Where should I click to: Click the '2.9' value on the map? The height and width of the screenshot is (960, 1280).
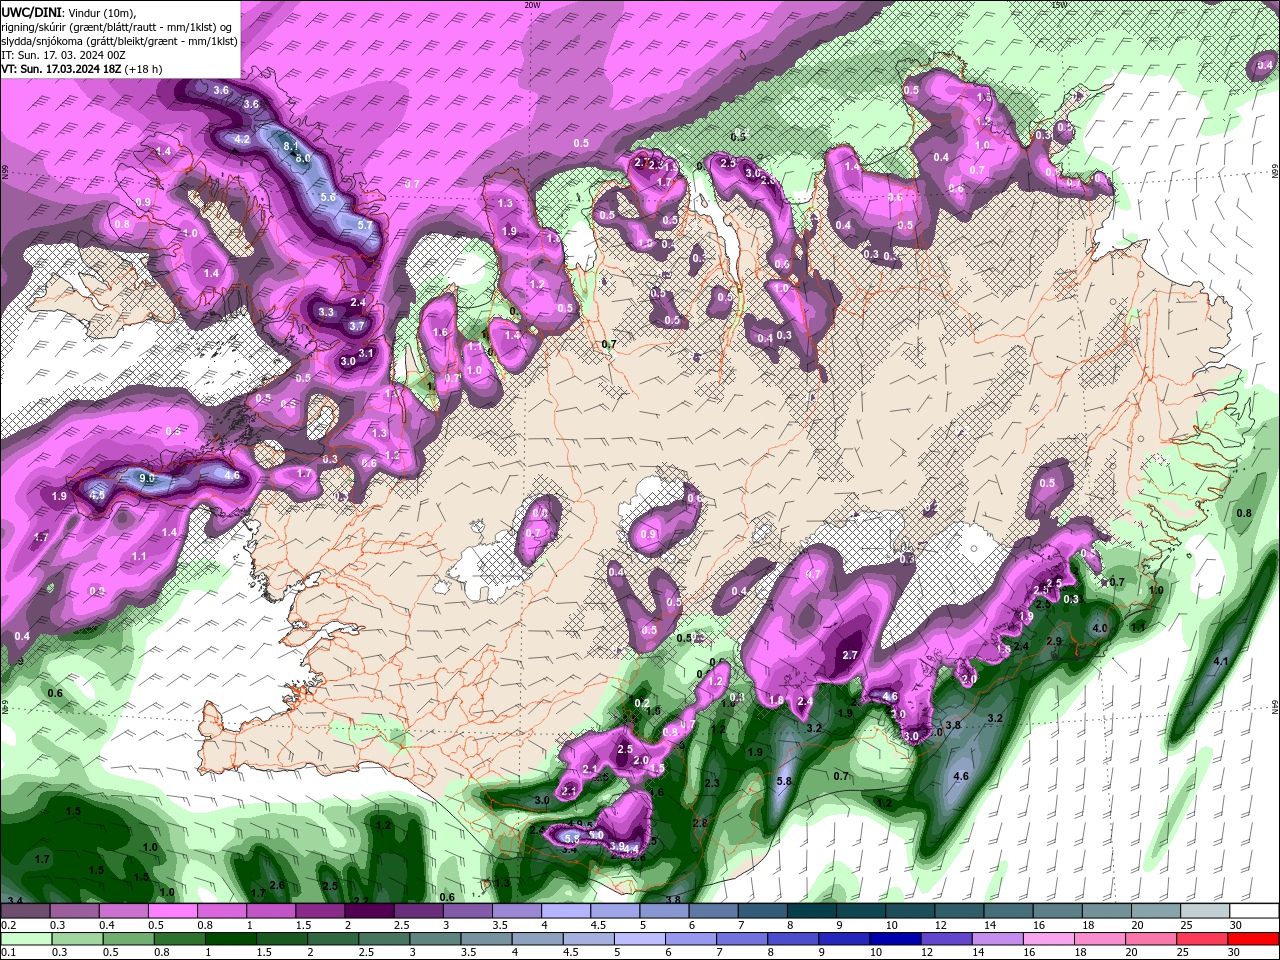tap(1054, 641)
